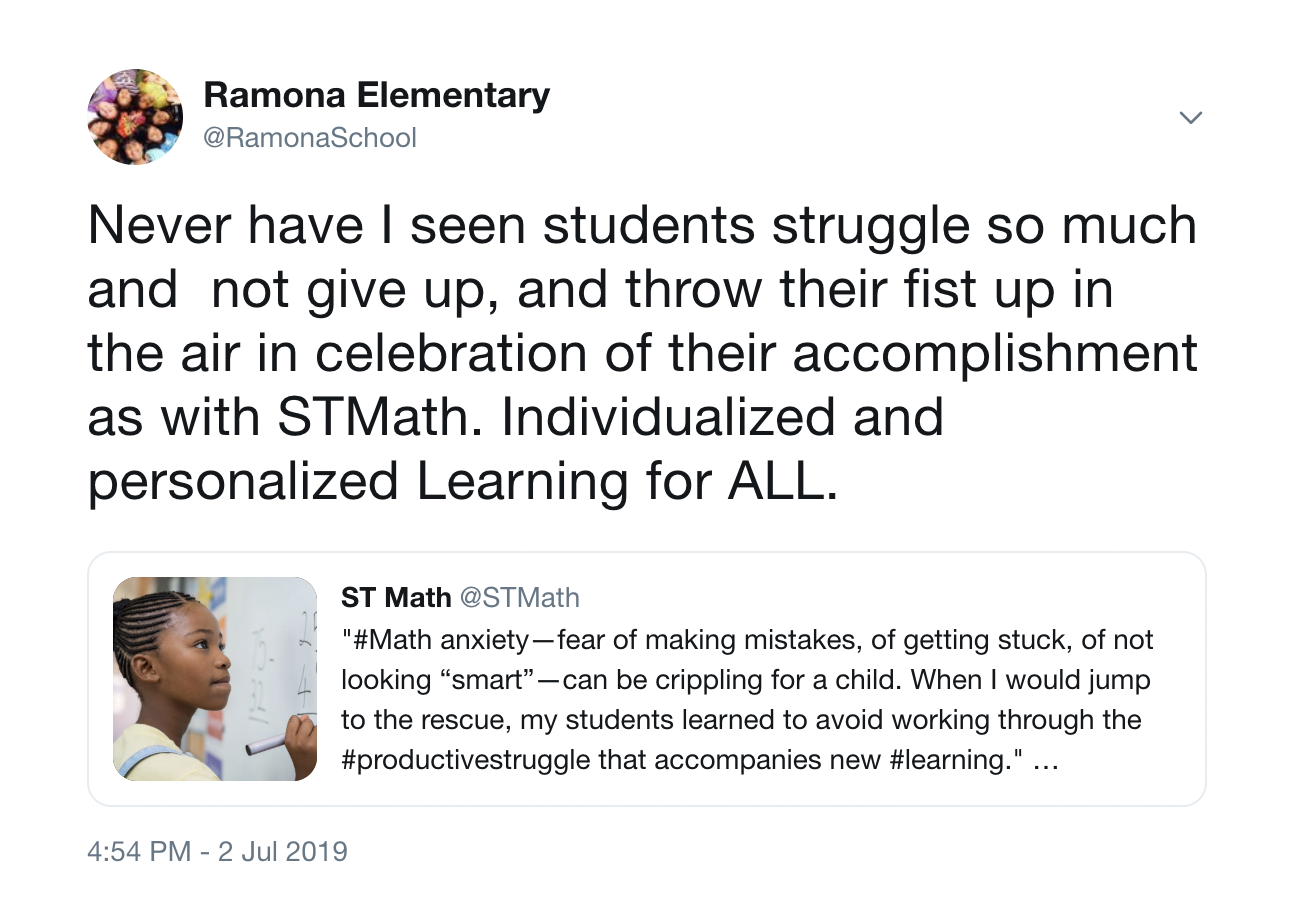Click "personalized Learning for ALL" text

(458, 481)
